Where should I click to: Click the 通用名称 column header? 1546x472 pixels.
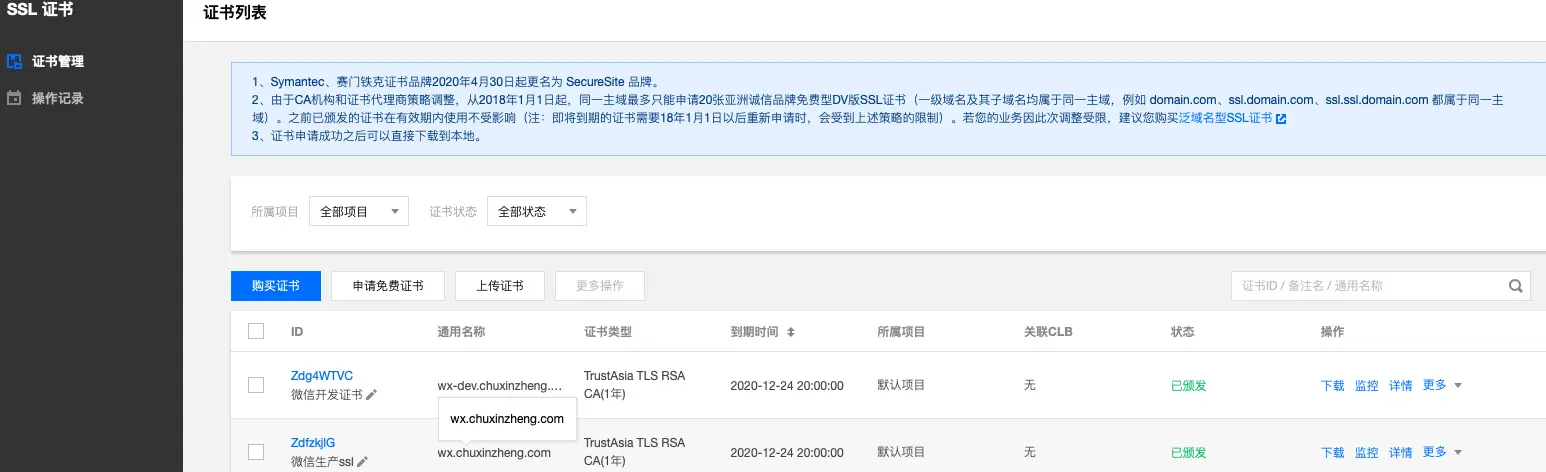tap(461, 331)
